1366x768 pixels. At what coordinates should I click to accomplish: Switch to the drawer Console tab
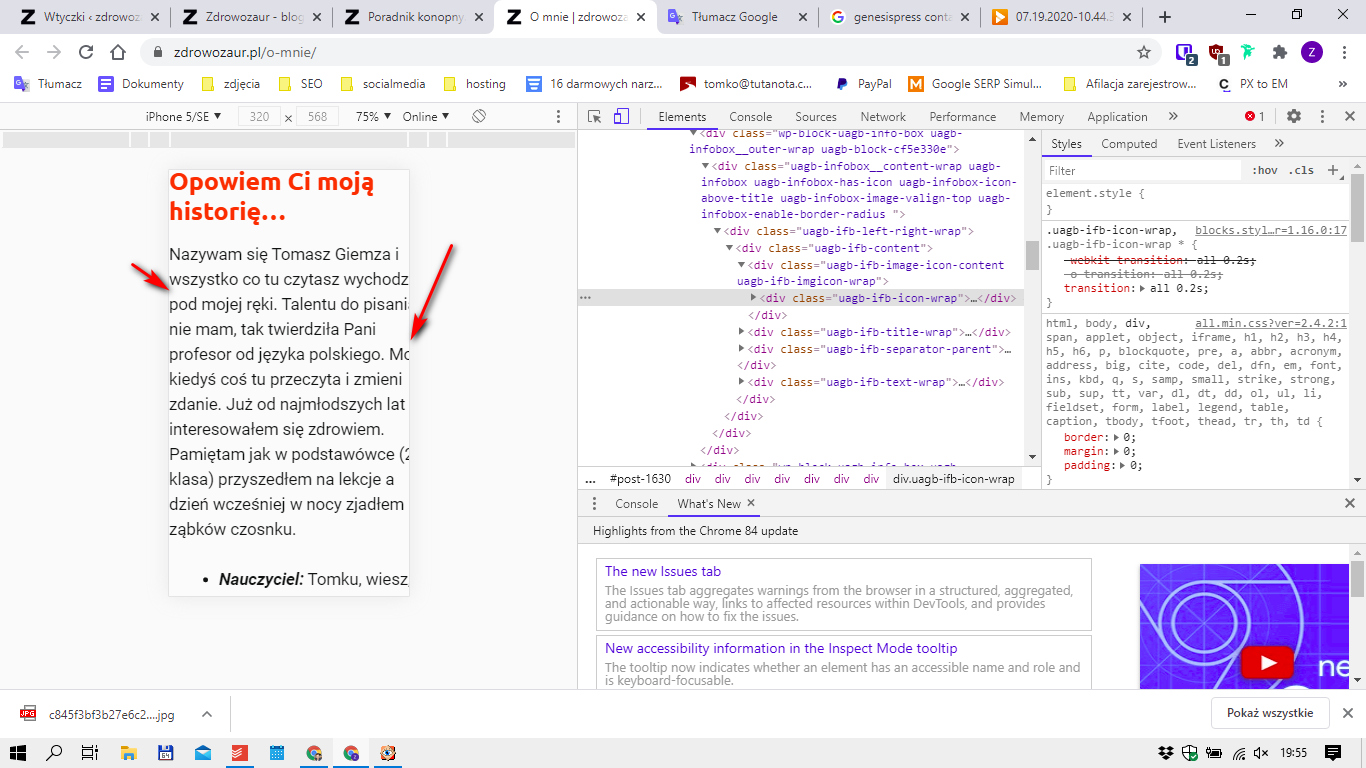[636, 504]
